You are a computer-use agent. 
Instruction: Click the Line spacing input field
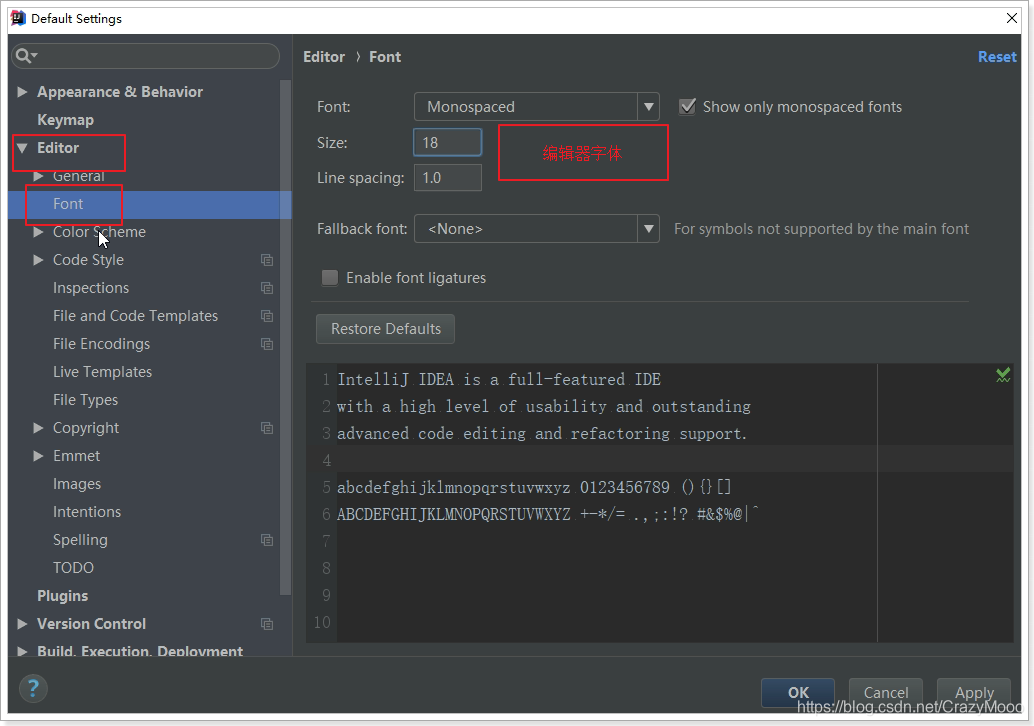[448, 178]
